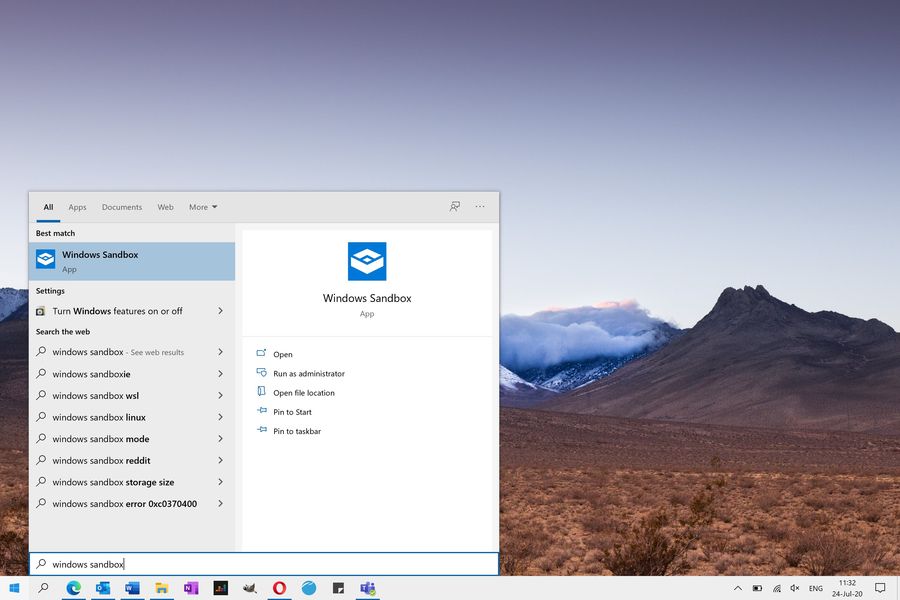Switch to the Web search tab

[x=165, y=207]
